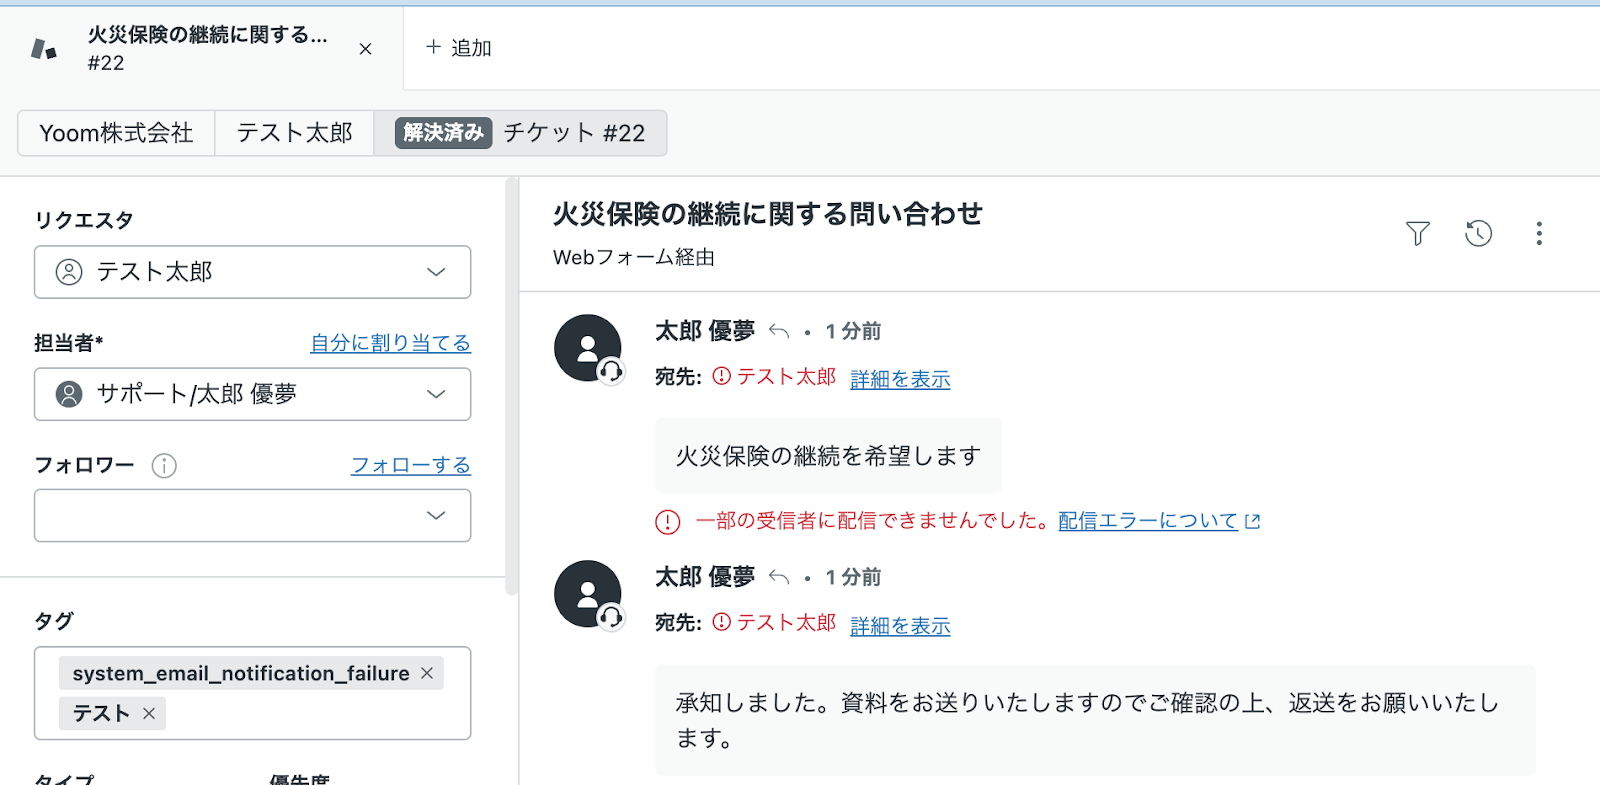This screenshot has width=1600, height=785.
Task: Remove the system_email_notification_failure tag
Action: point(427,673)
